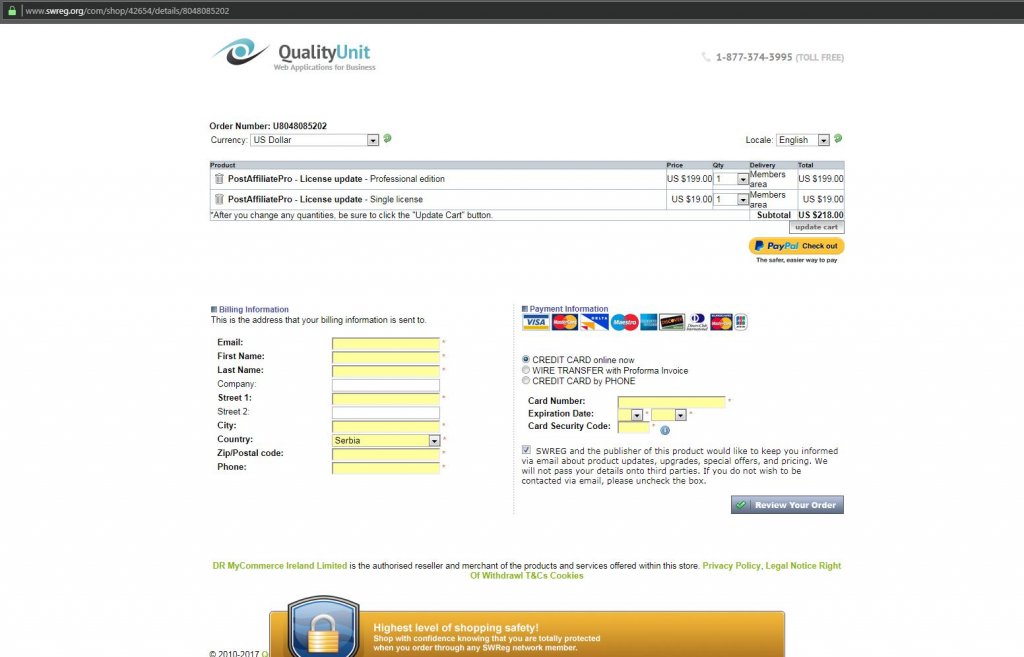1024x657 pixels.
Task: Click the Subtotal US $218.00 amount
Action: click(820, 214)
